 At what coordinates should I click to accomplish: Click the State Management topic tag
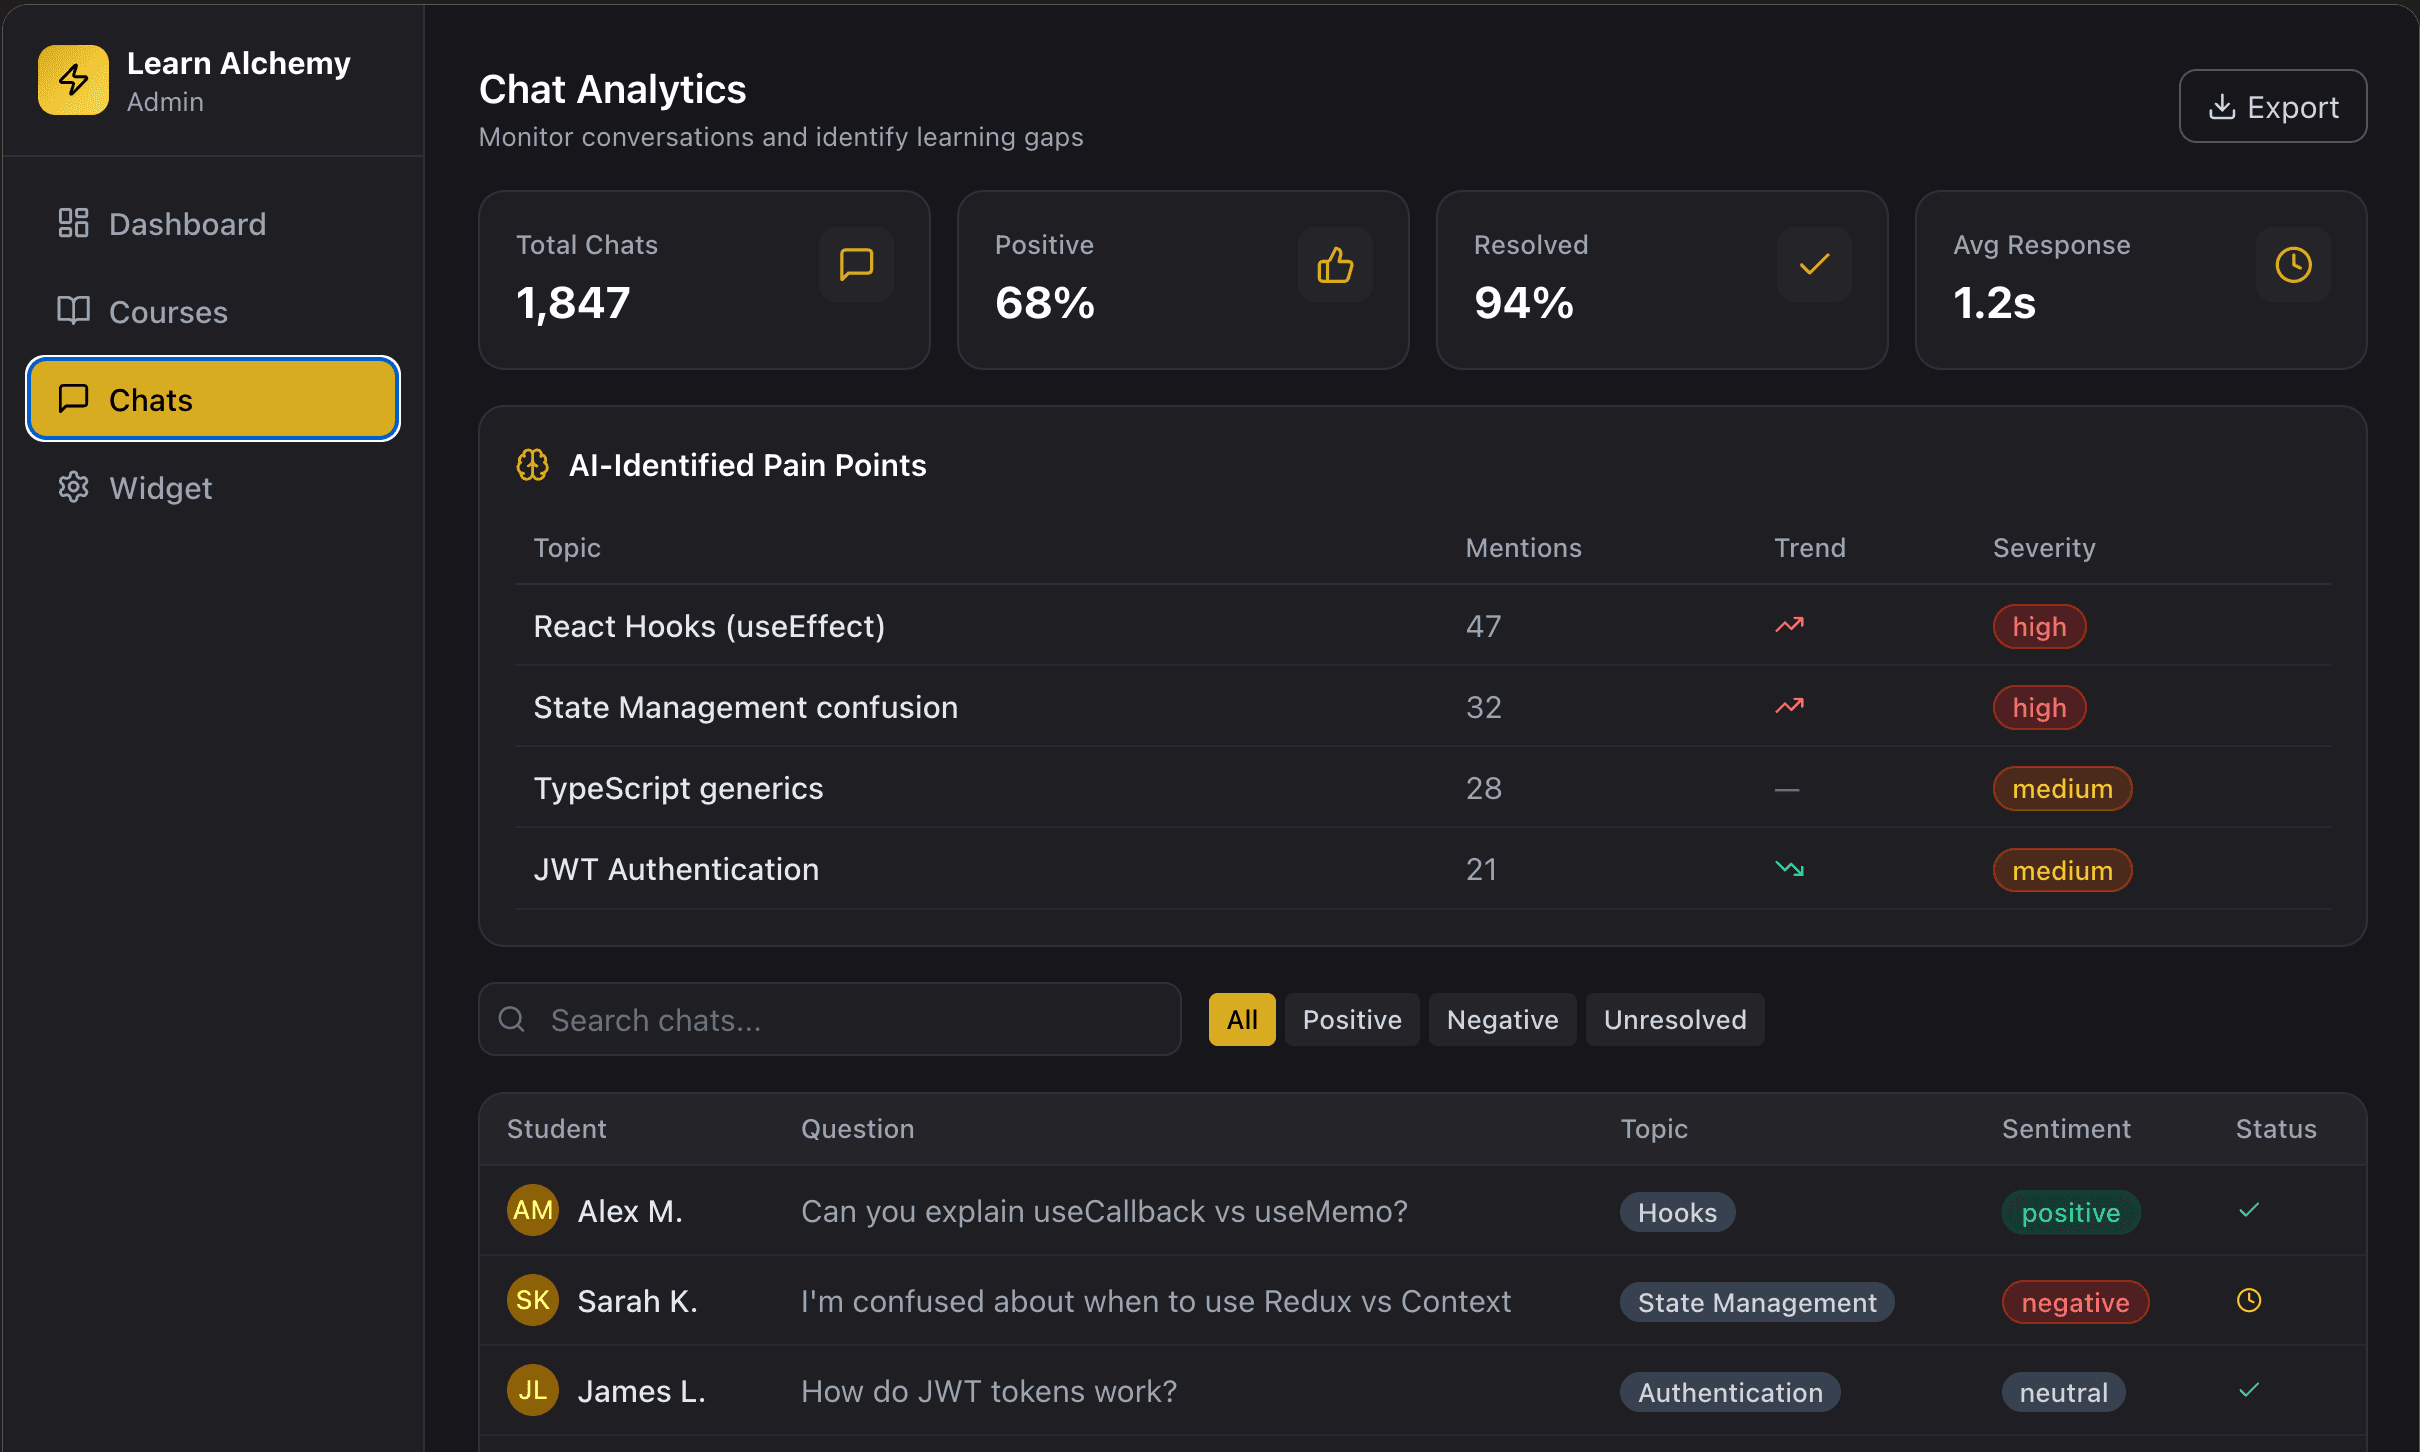pyautogui.click(x=1757, y=1302)
